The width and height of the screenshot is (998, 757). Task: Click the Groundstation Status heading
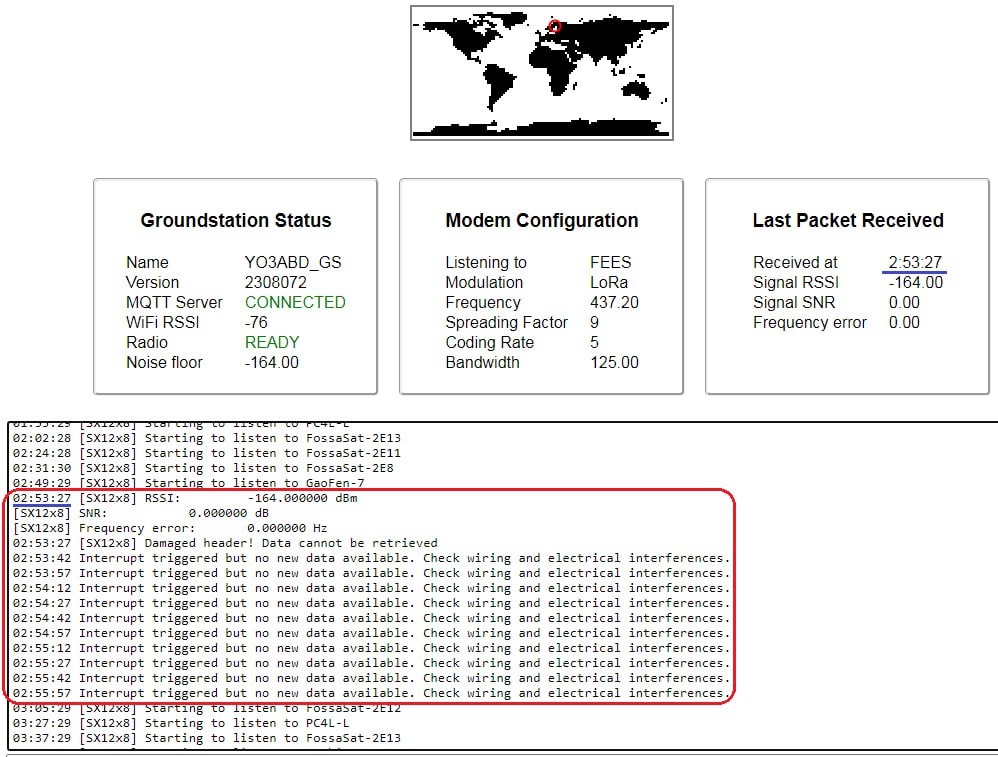(235, 220)
